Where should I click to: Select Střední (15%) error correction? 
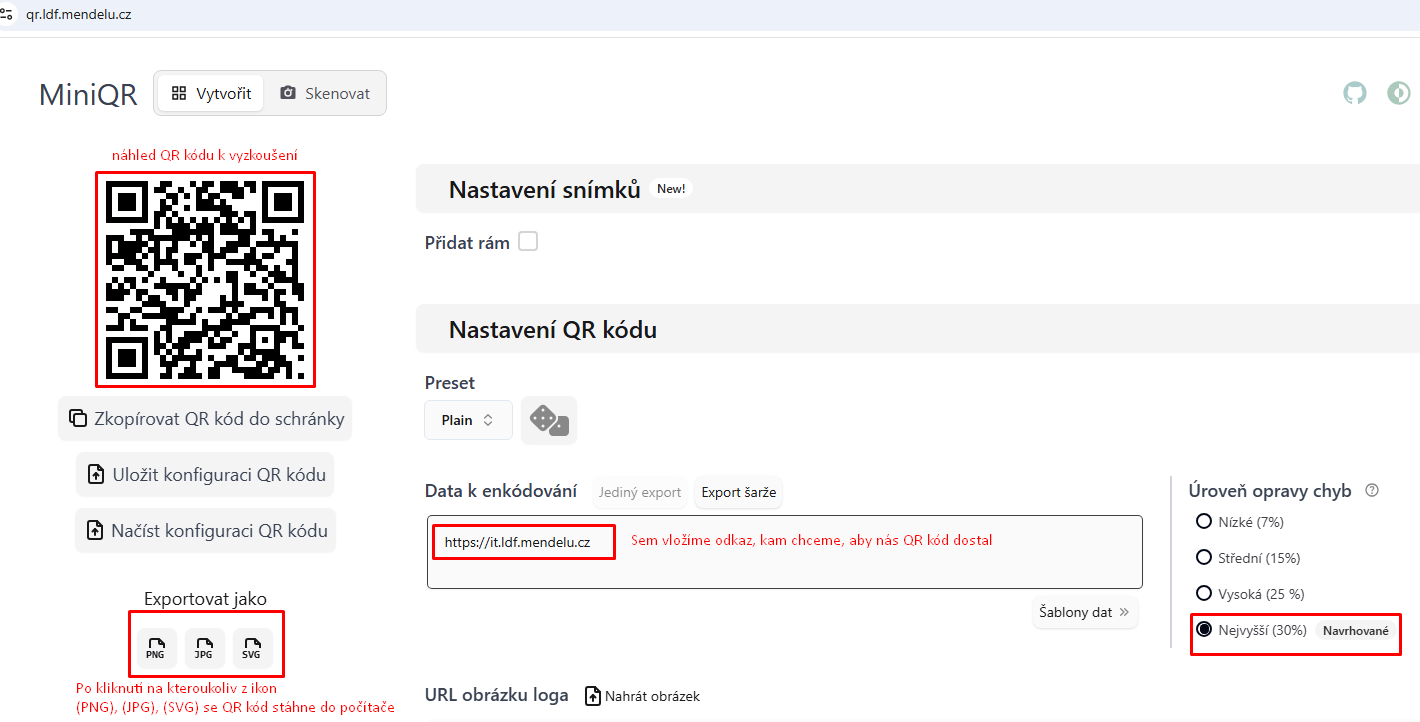1204,557
